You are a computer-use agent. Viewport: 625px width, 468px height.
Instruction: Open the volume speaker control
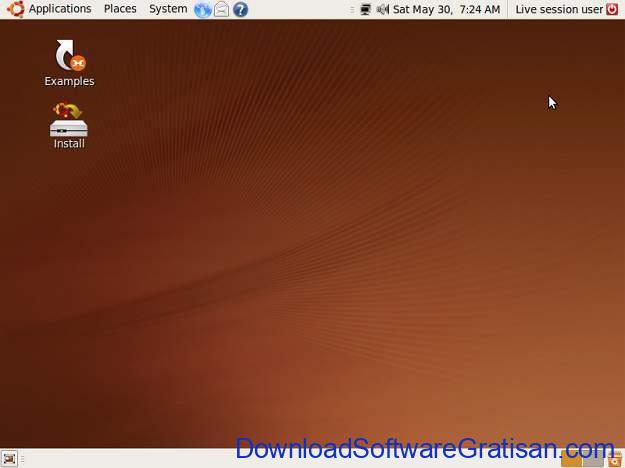pos(383,9)
